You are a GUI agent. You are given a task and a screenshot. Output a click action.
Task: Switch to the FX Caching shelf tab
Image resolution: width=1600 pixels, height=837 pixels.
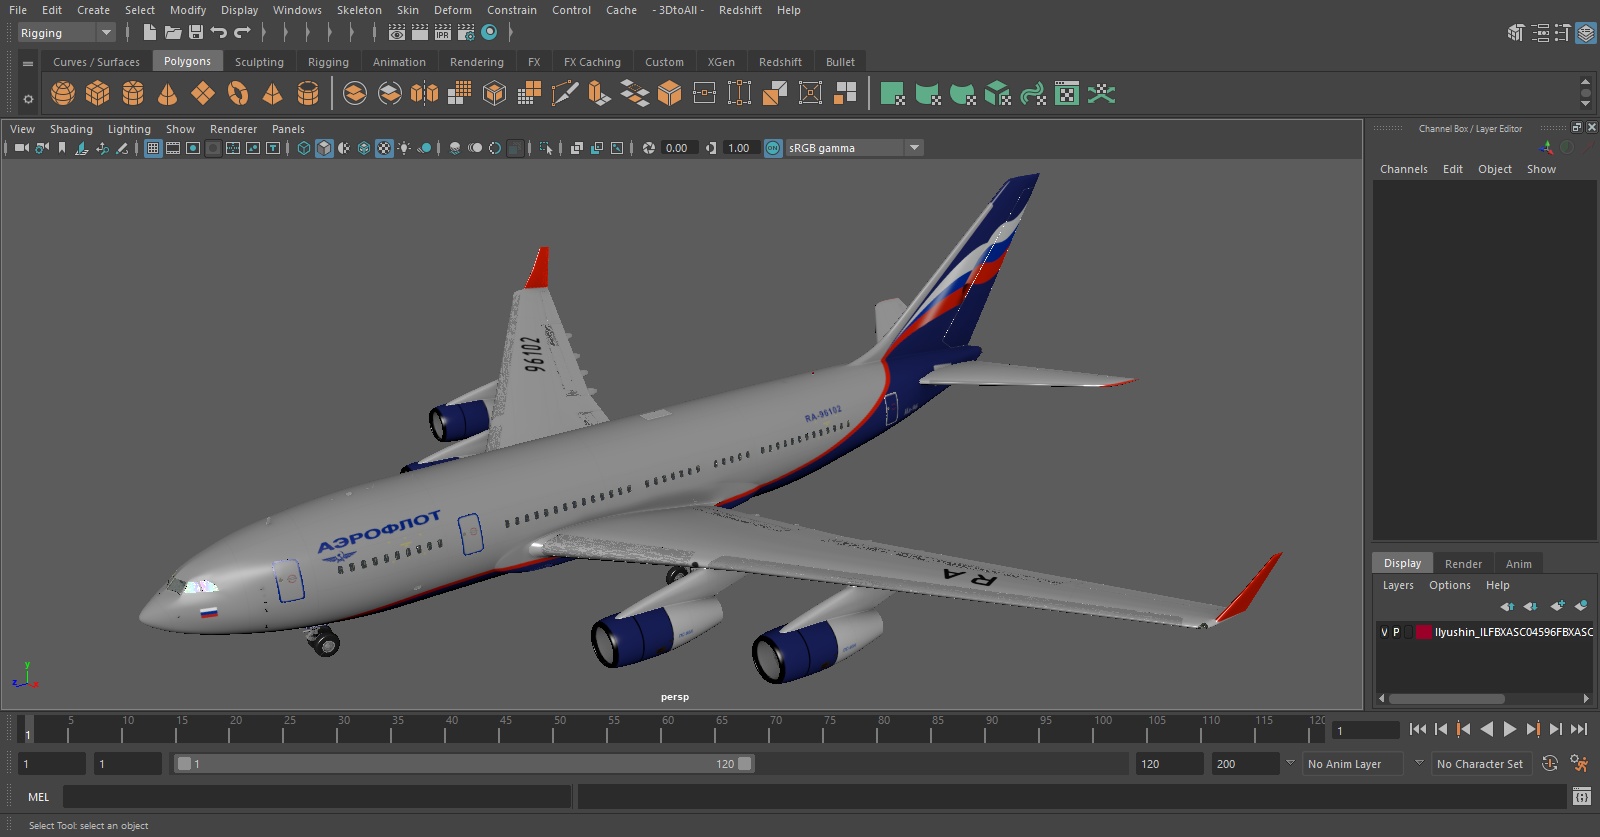click(x=592, y=62)
